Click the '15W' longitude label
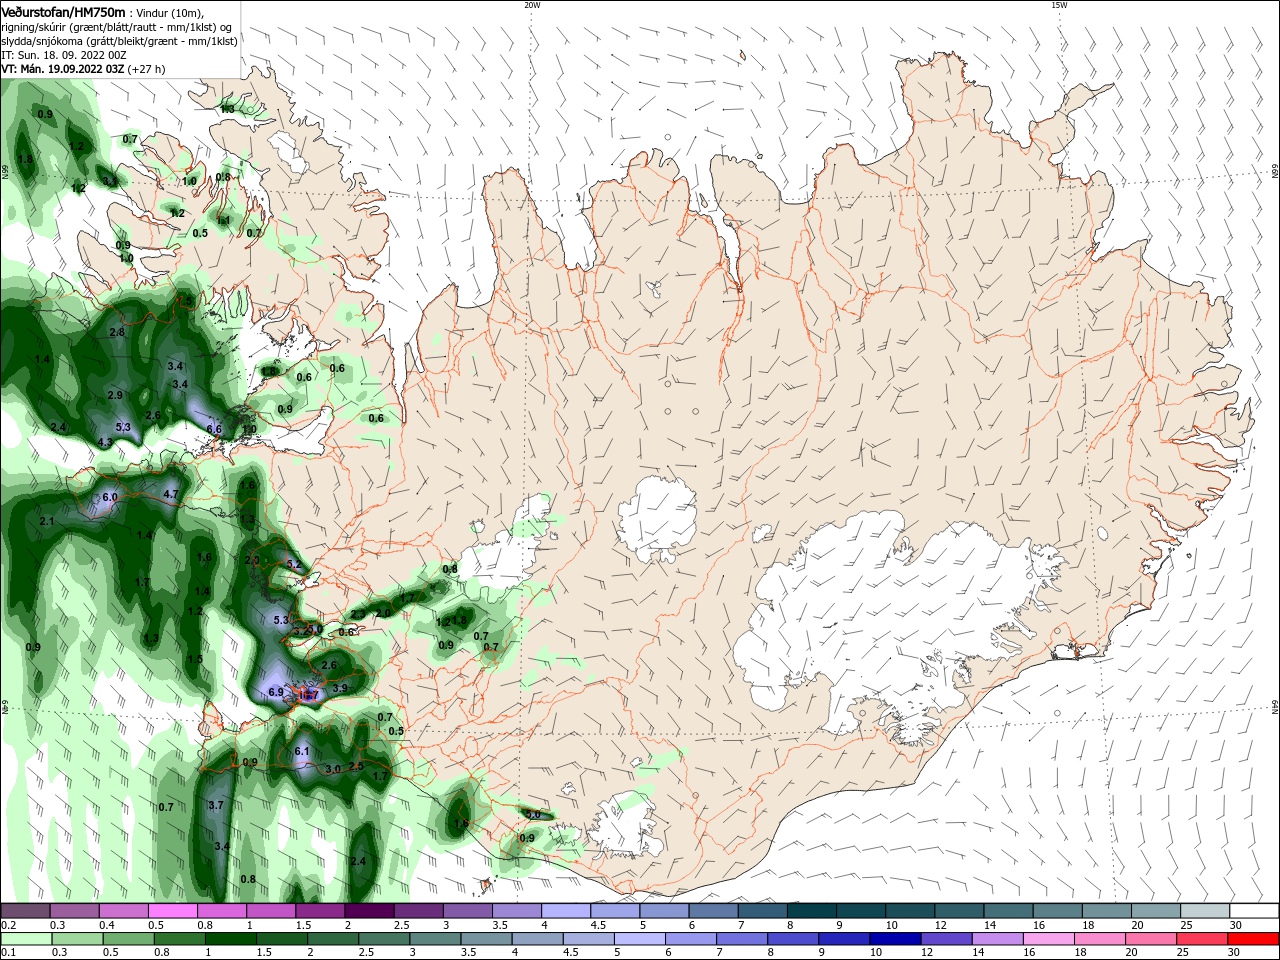The height and width of the screenshot is (960, 1280). pyautogui.click(x=1060, y=5)
